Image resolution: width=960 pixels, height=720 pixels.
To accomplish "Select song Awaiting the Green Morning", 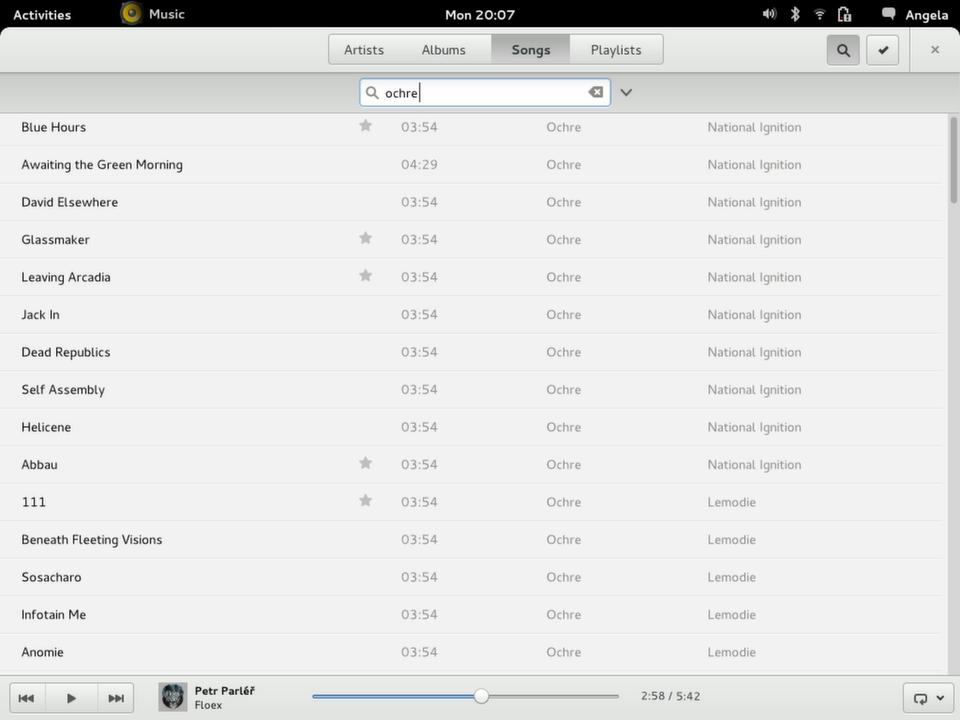I will [471, 165].
